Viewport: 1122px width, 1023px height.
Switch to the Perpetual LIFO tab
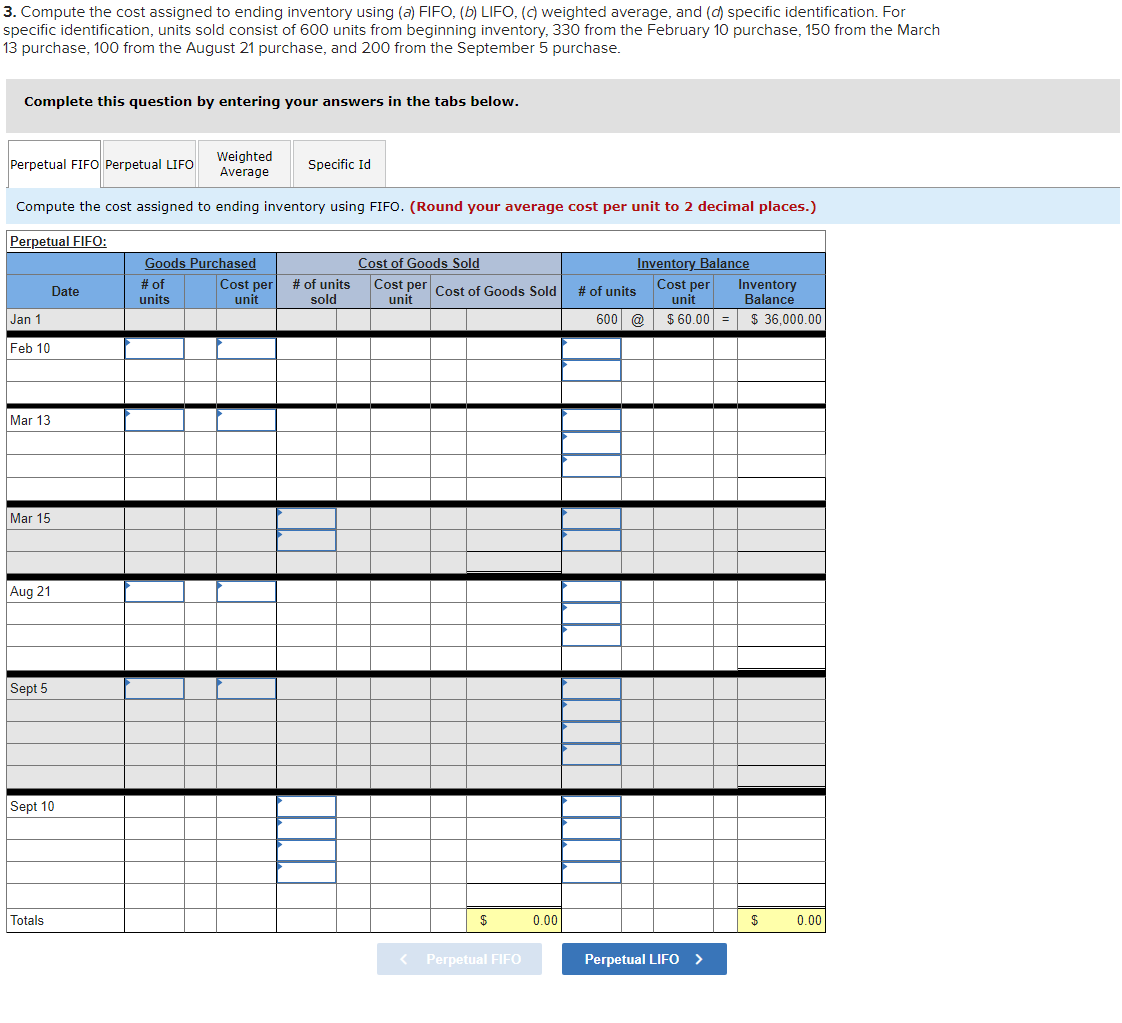tap(149, 164)
